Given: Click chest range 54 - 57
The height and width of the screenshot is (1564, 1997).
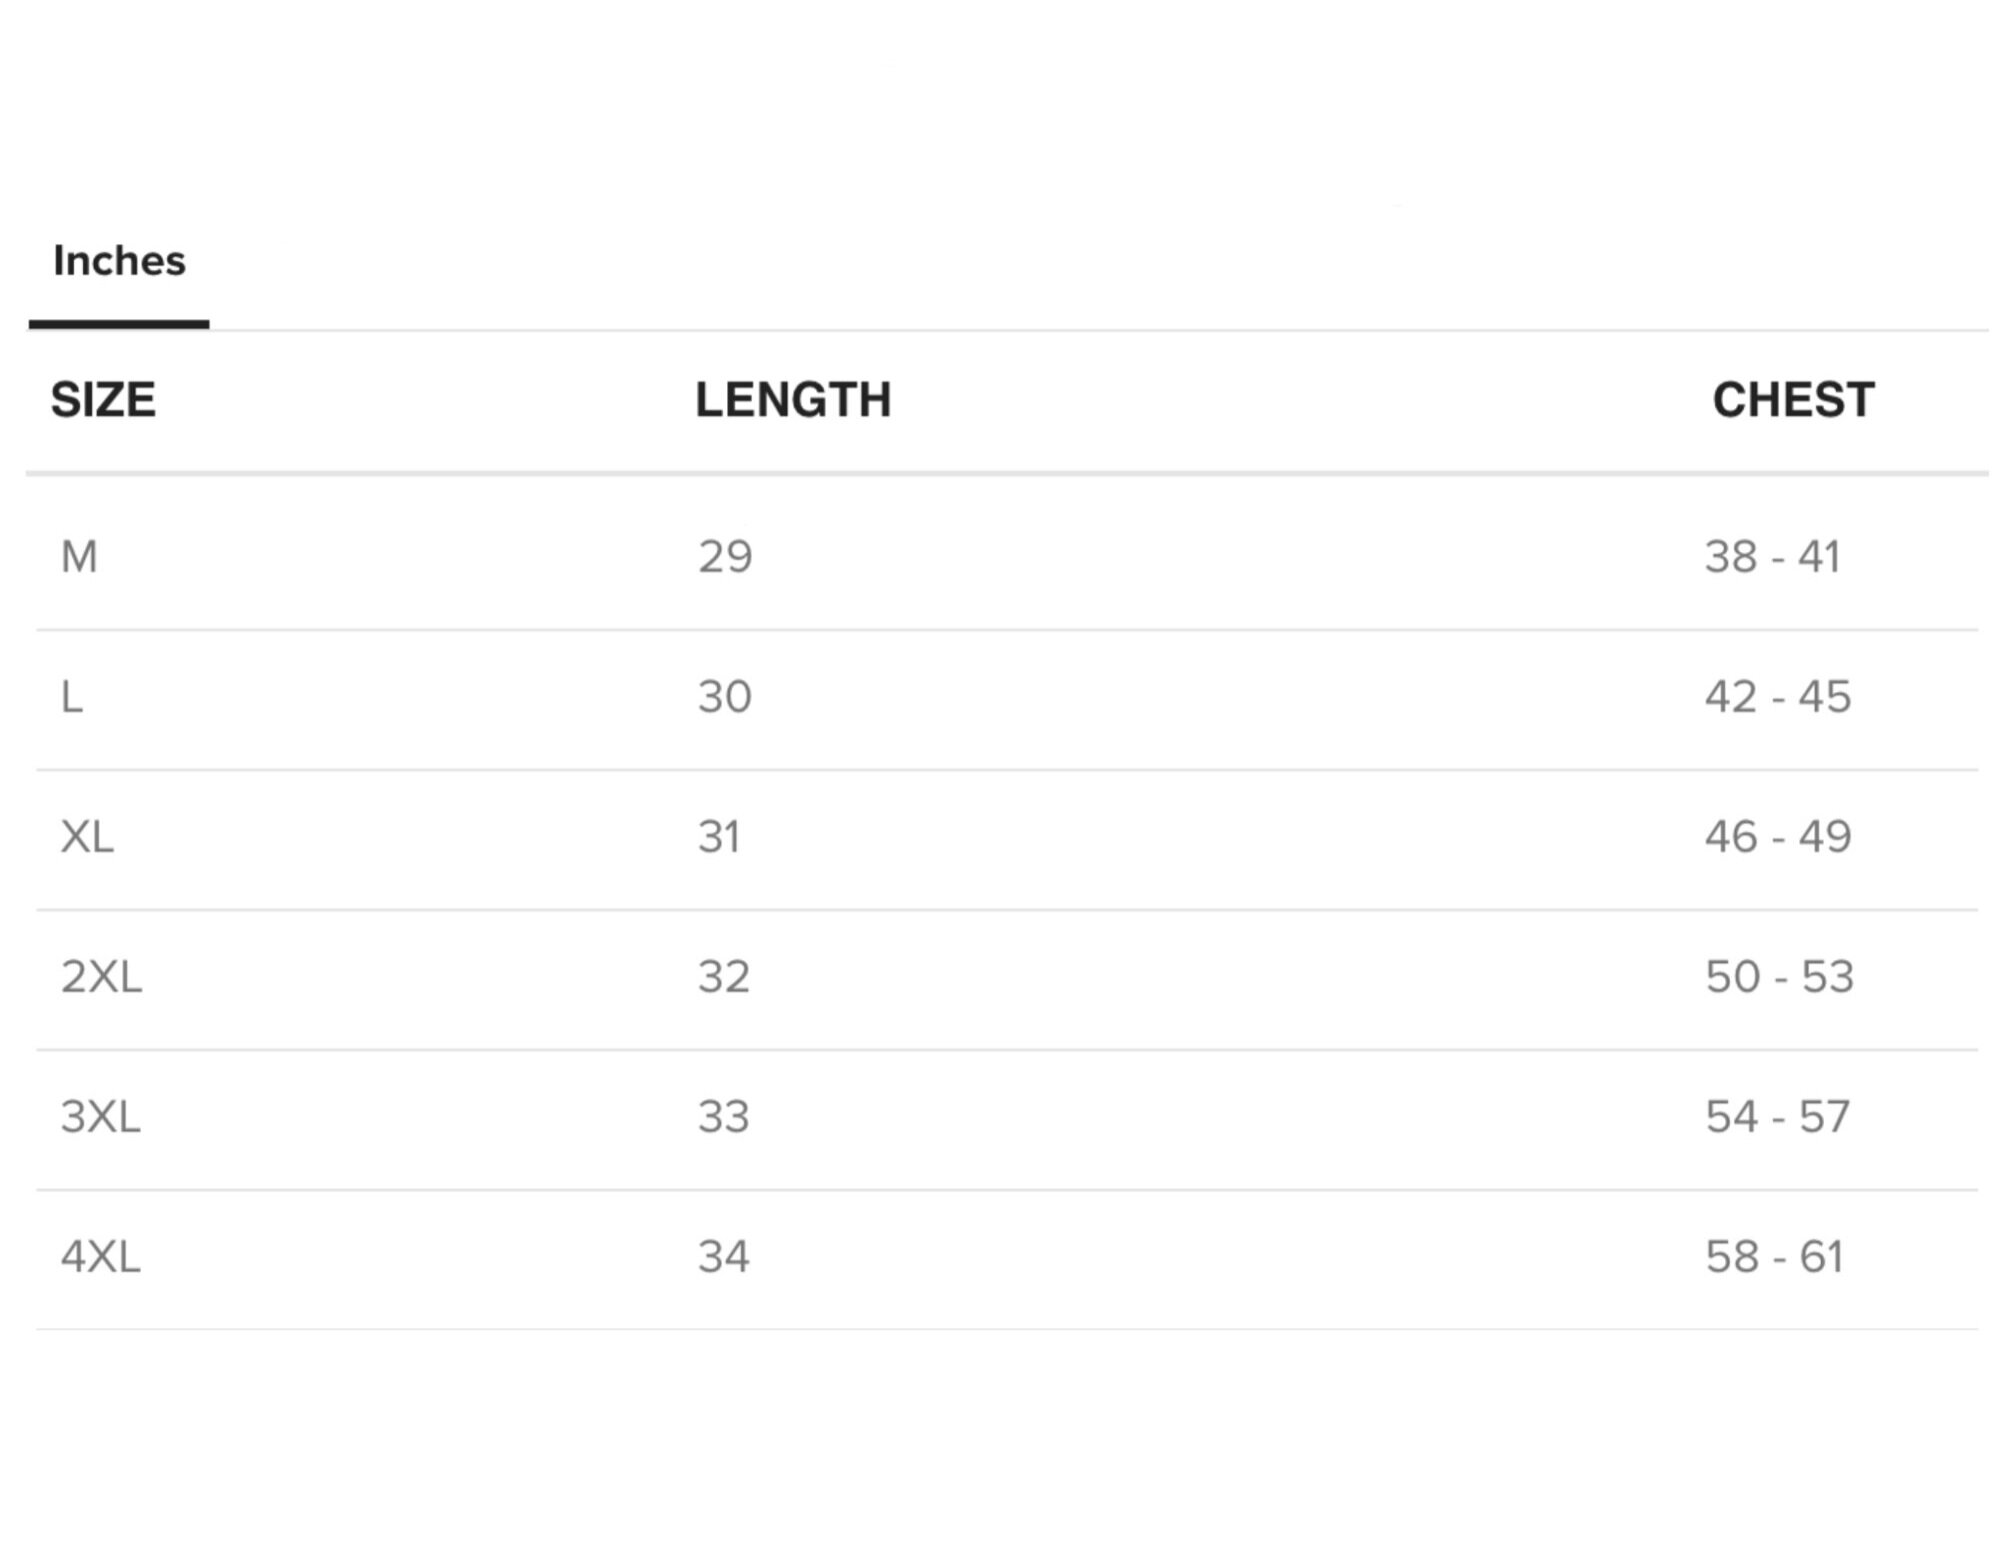Looking at the screenshot, I should click(x=1778, y=1117).
